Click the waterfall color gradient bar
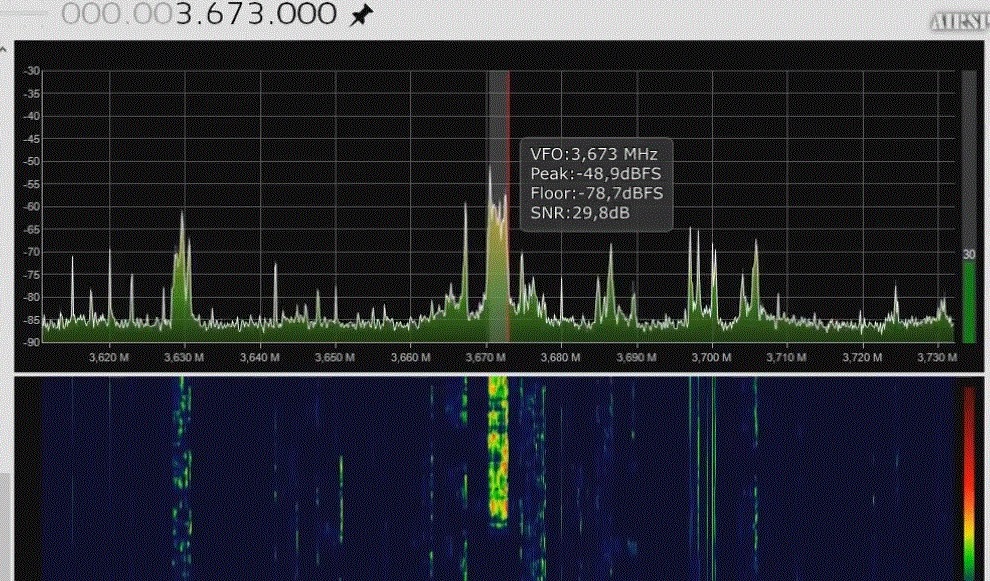The width and height of the screenshot is (990, 581). [969, 483]
